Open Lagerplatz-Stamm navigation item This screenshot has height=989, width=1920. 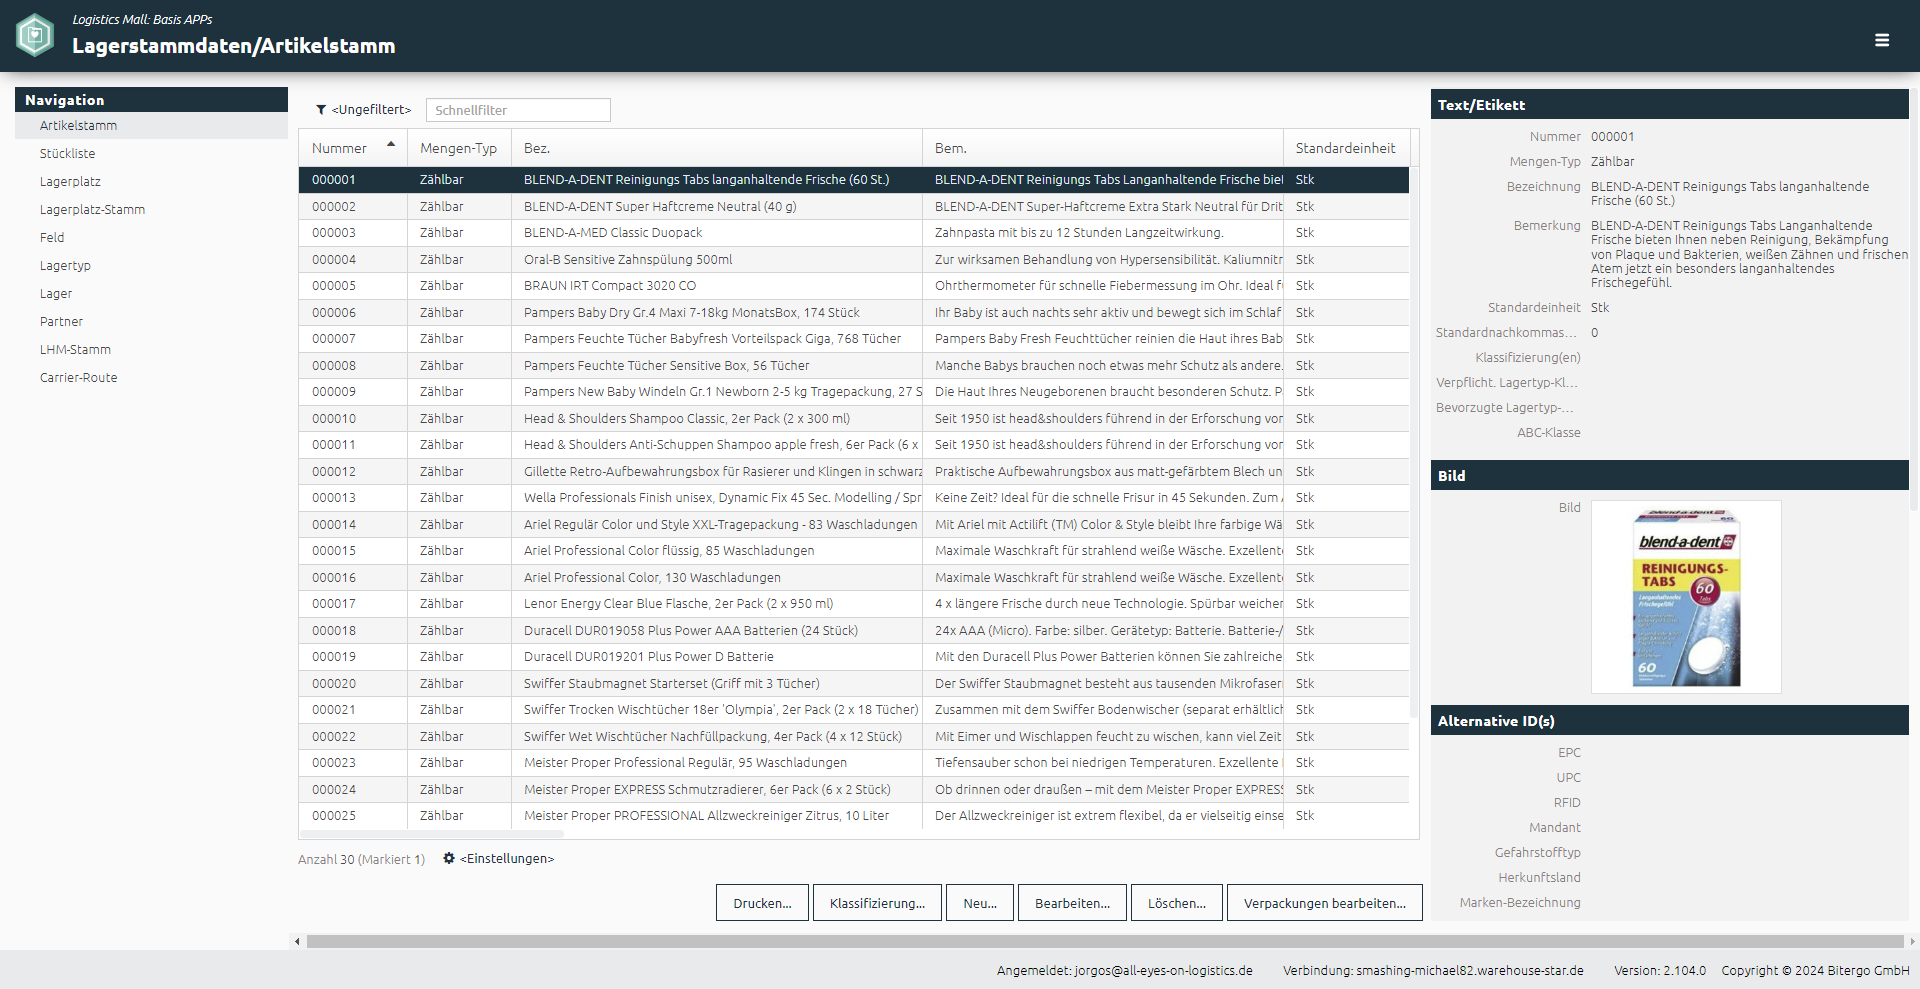point(151,209)
